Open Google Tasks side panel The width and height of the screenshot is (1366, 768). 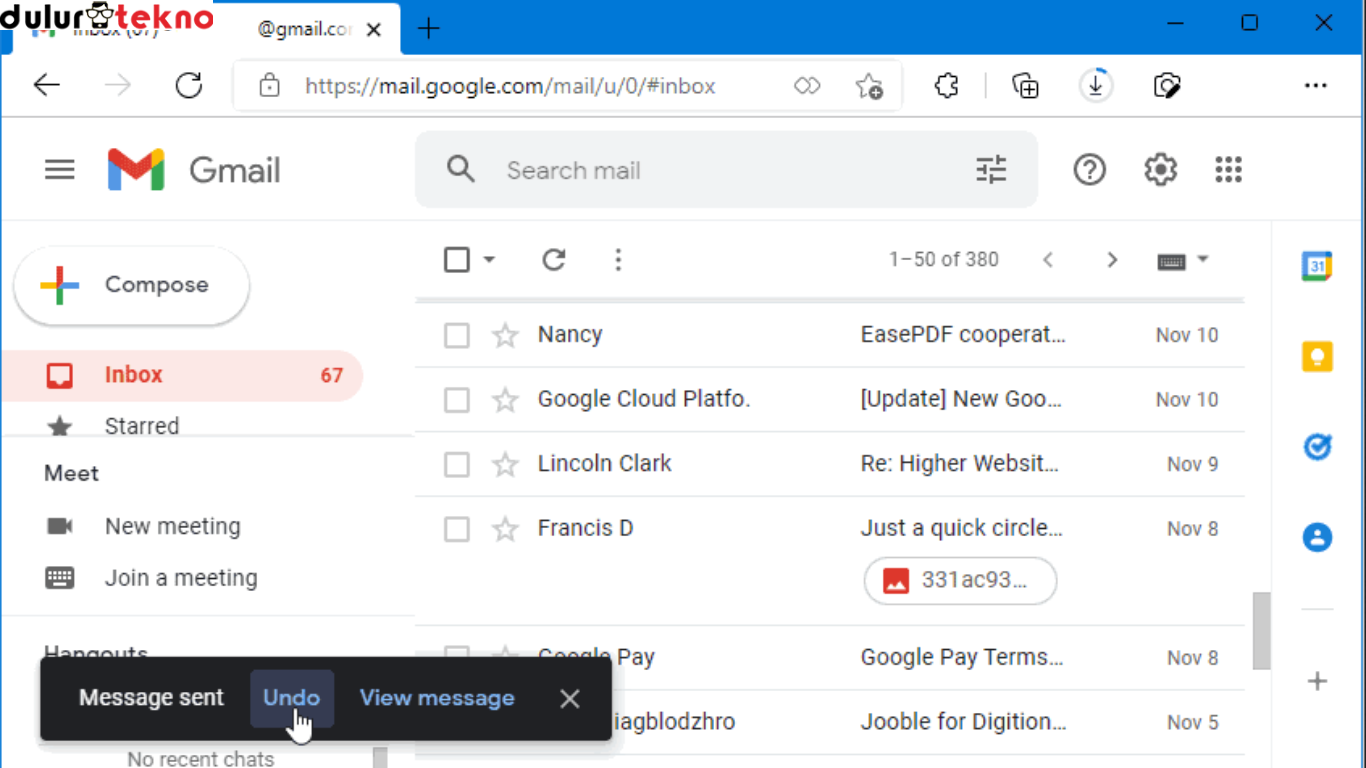[1317, 446]
